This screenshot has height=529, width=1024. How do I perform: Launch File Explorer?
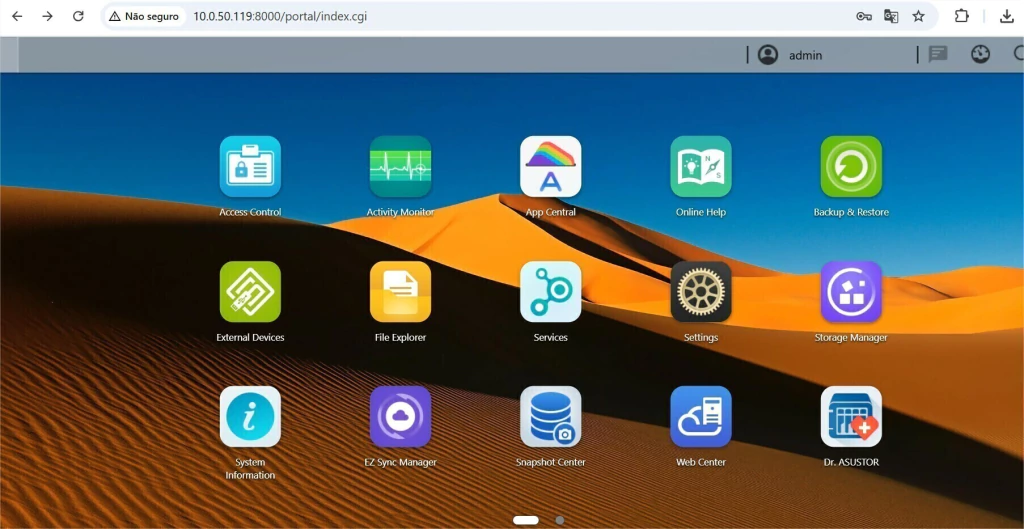tap(400, 292)
